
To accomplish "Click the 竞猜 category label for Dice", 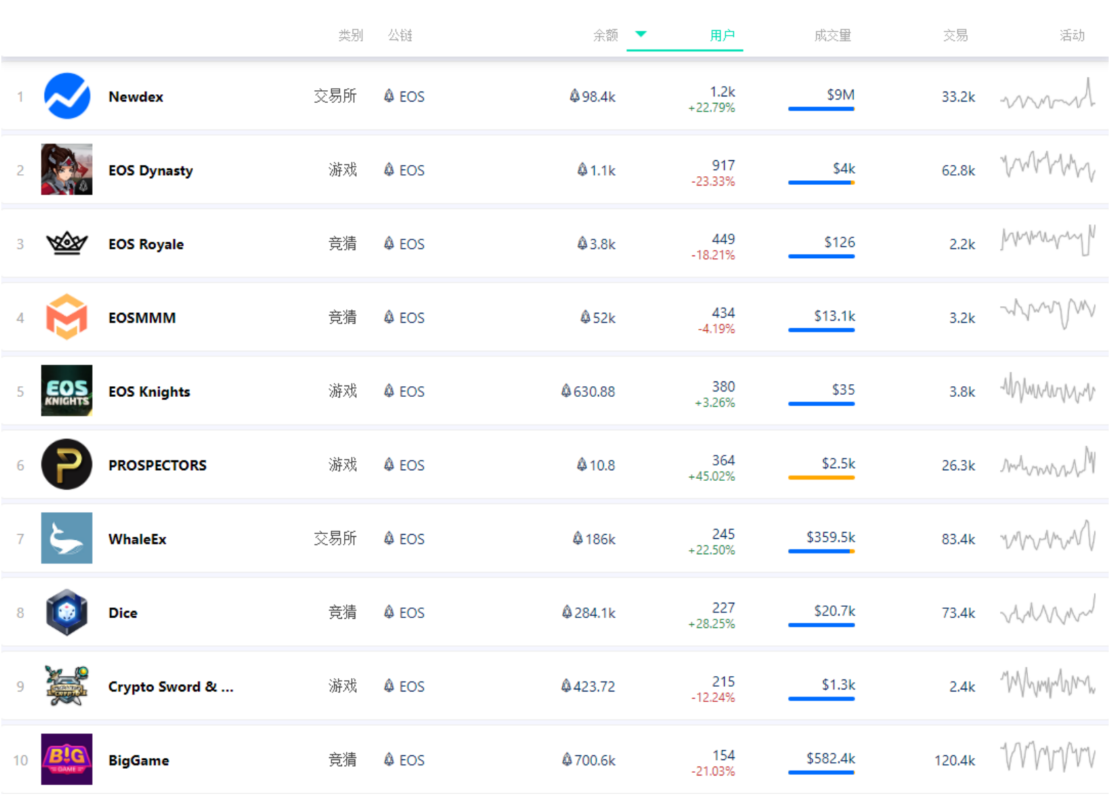I will pos(342,612).
